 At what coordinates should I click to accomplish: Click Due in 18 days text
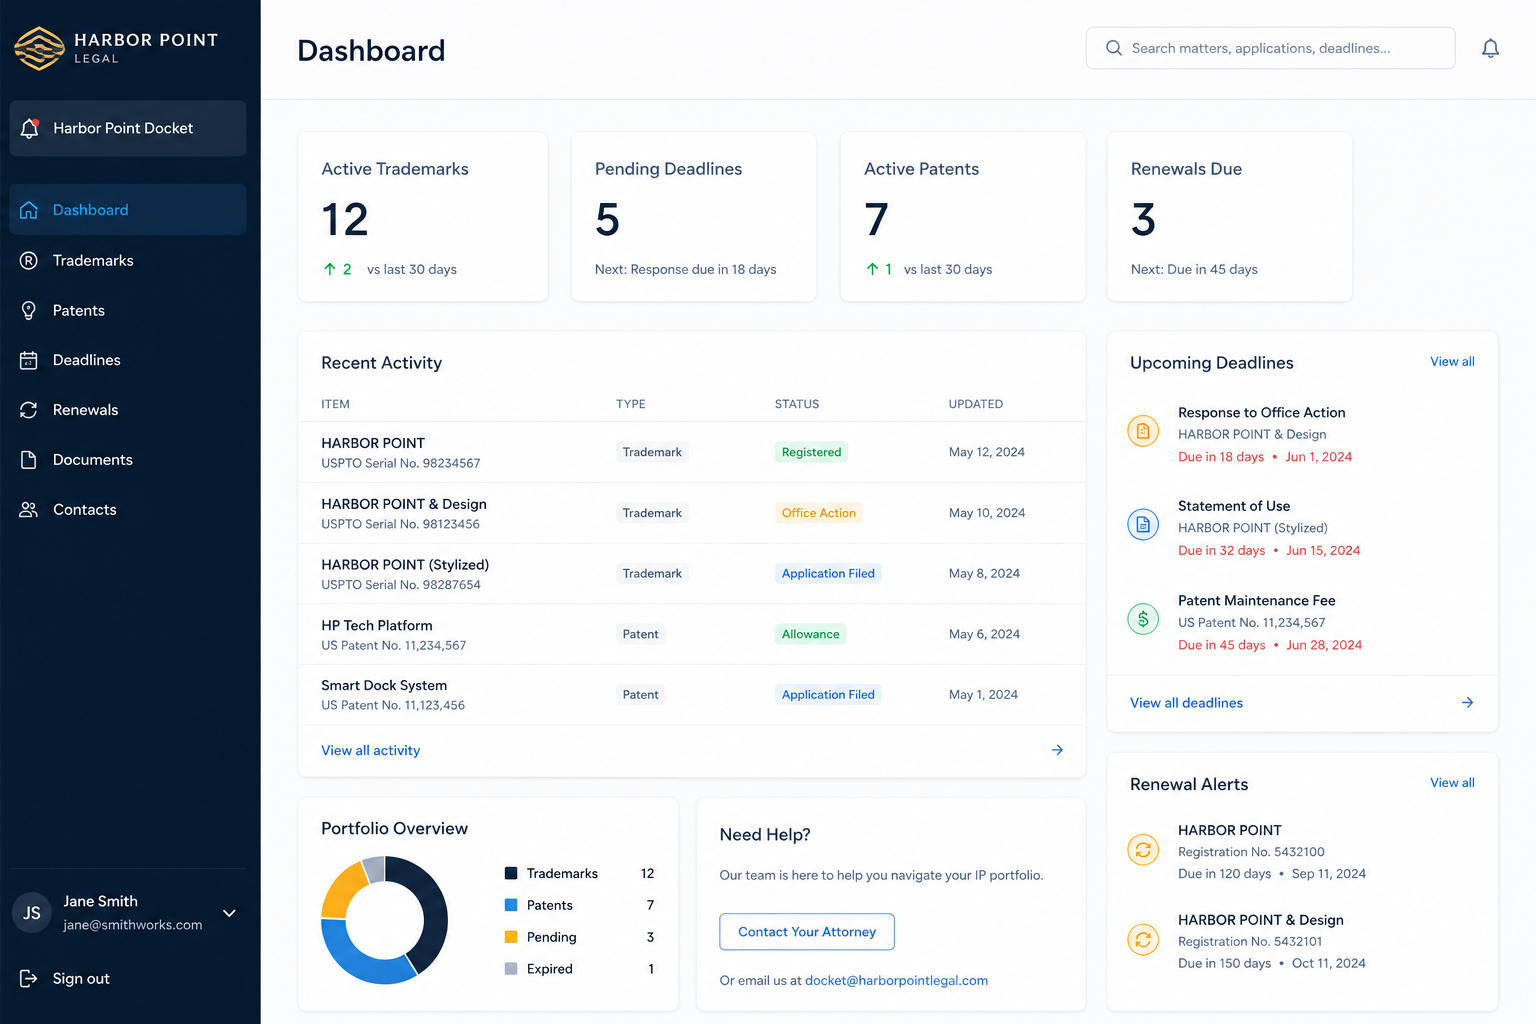(1220, 457)
